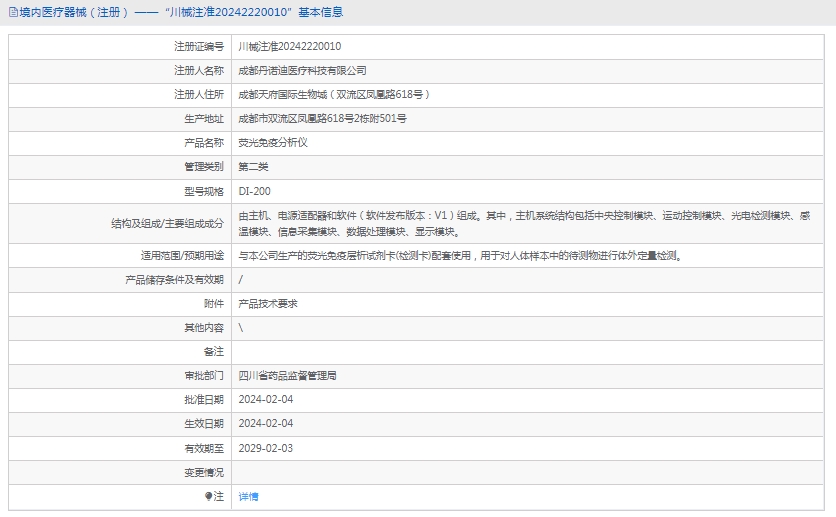Click the registrant address 成都天府国际生物城 value
Image resolution: width=836 pixels, height=517 pixels.
click(x=334, y=95)
